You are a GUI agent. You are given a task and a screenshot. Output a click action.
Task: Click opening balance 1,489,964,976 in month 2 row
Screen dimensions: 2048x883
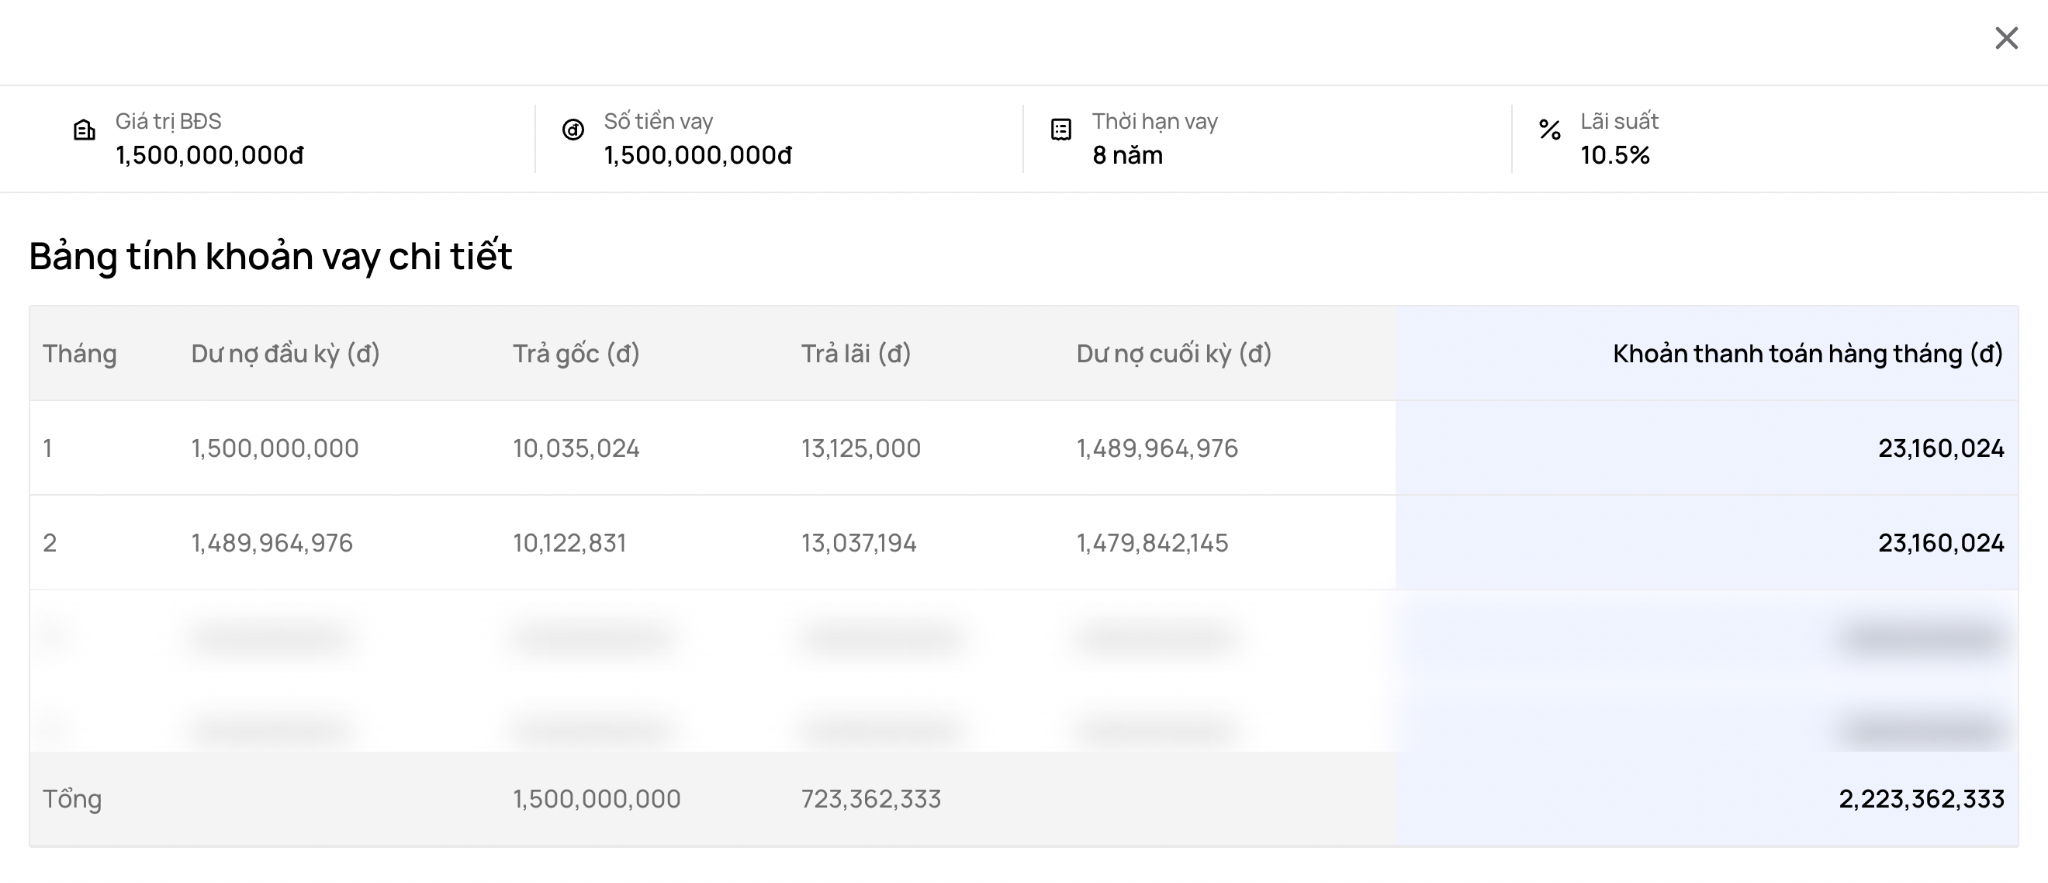(x=272, y=543)
